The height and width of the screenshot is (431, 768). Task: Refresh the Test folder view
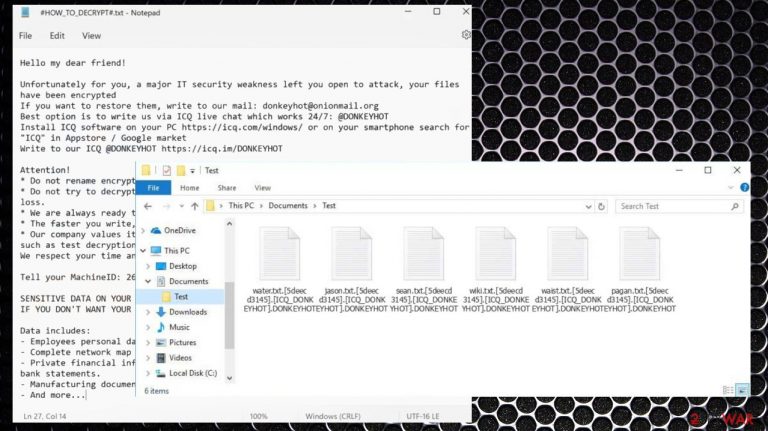pyautogui.click(x=601, y=207)
